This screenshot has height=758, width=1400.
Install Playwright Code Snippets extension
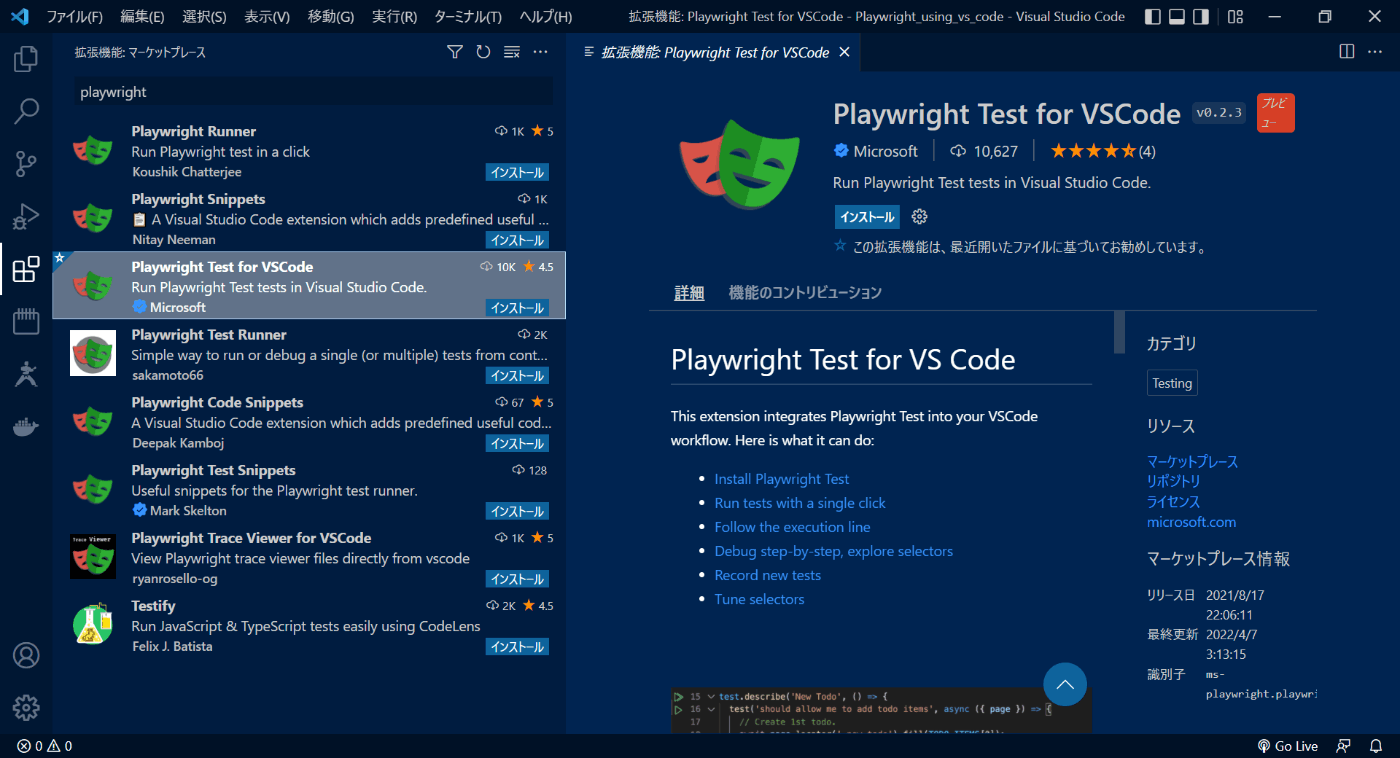[x=517, y=444]
